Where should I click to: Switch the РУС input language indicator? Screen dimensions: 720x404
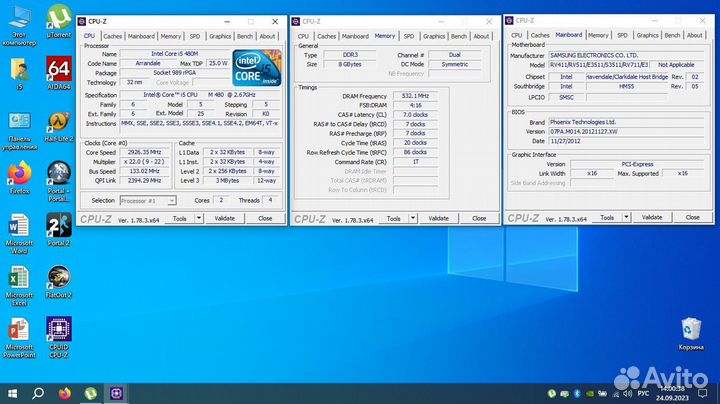point(643,394)
